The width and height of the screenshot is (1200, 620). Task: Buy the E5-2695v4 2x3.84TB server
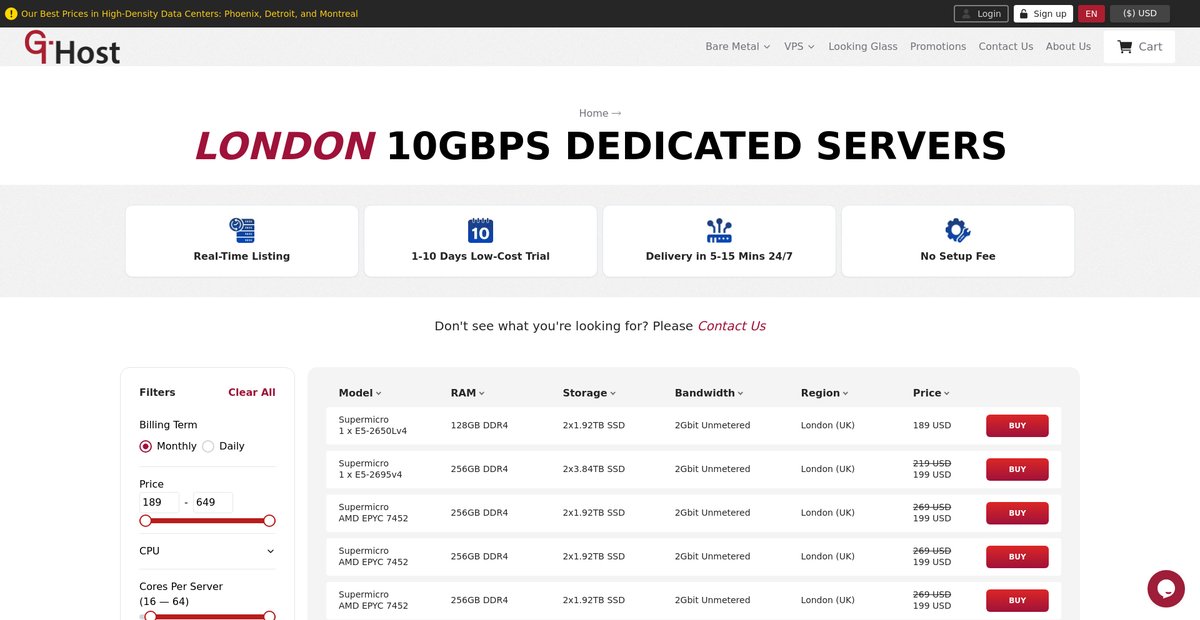click(1017, 470)
